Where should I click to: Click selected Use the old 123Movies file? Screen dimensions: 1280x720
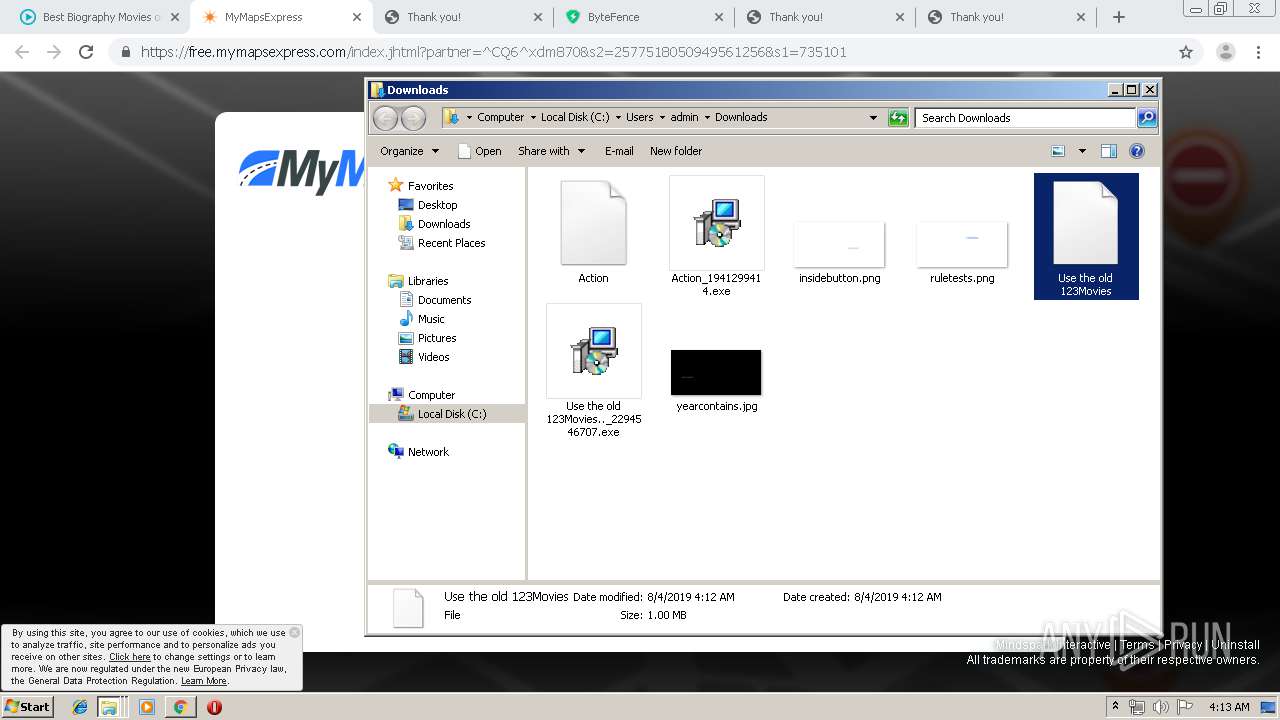[1086, 236]
